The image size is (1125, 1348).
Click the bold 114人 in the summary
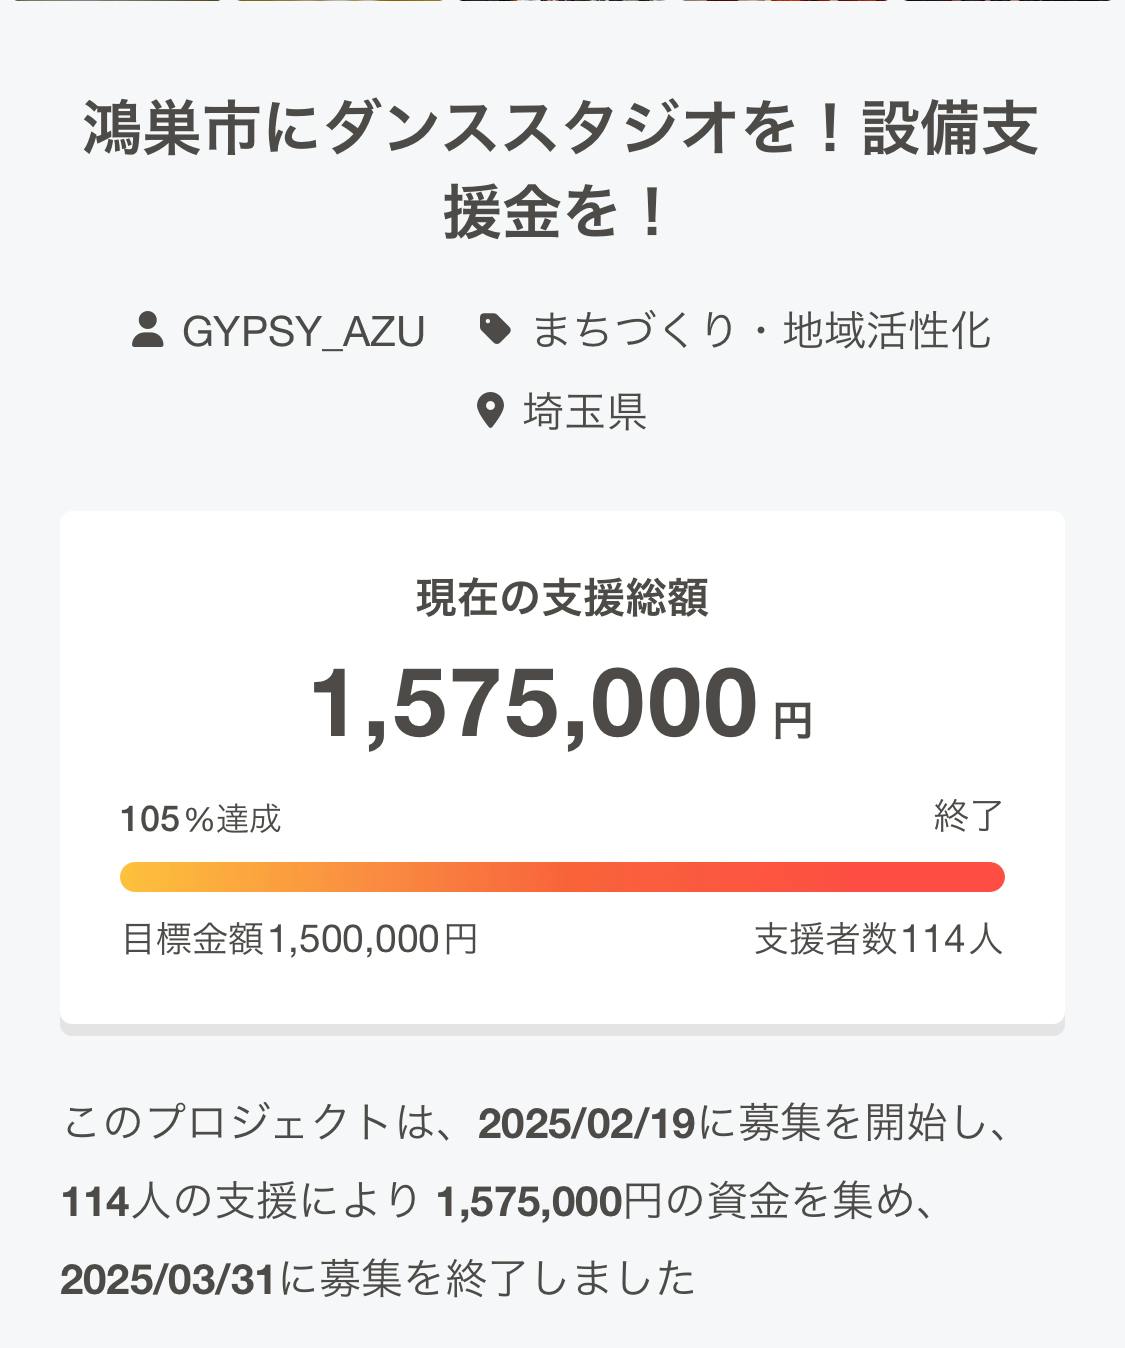click(96, 1202)
